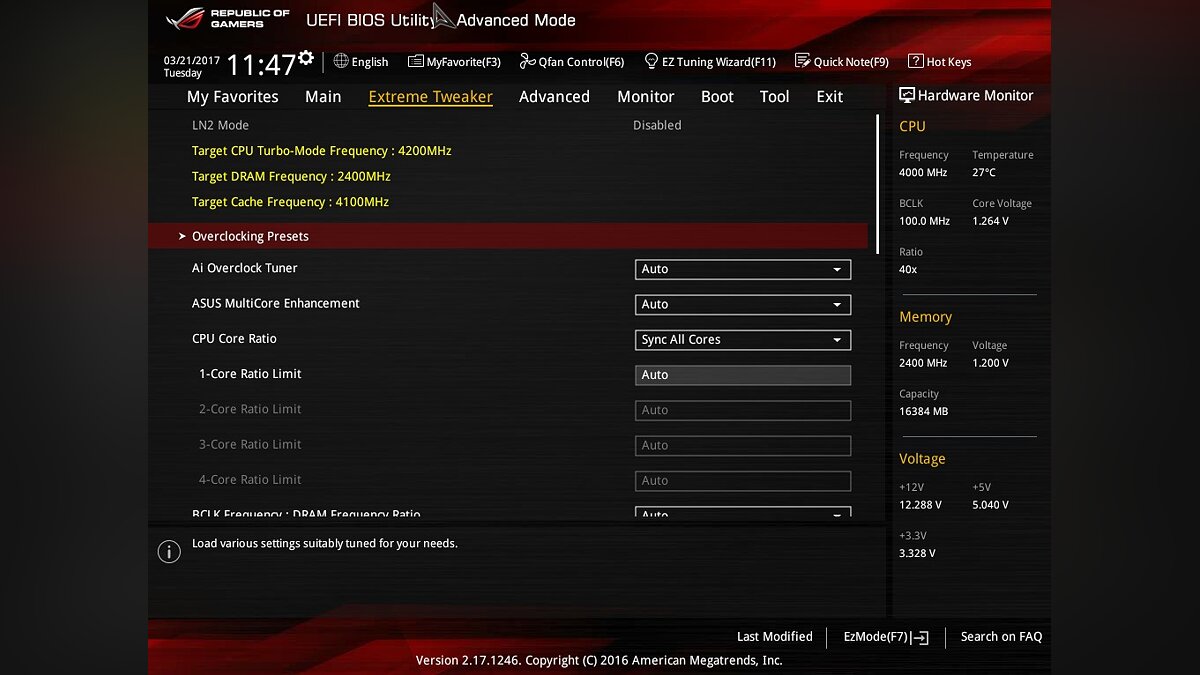Start the EZ Tuning Wizard(F11)

[x=710, y=62]
